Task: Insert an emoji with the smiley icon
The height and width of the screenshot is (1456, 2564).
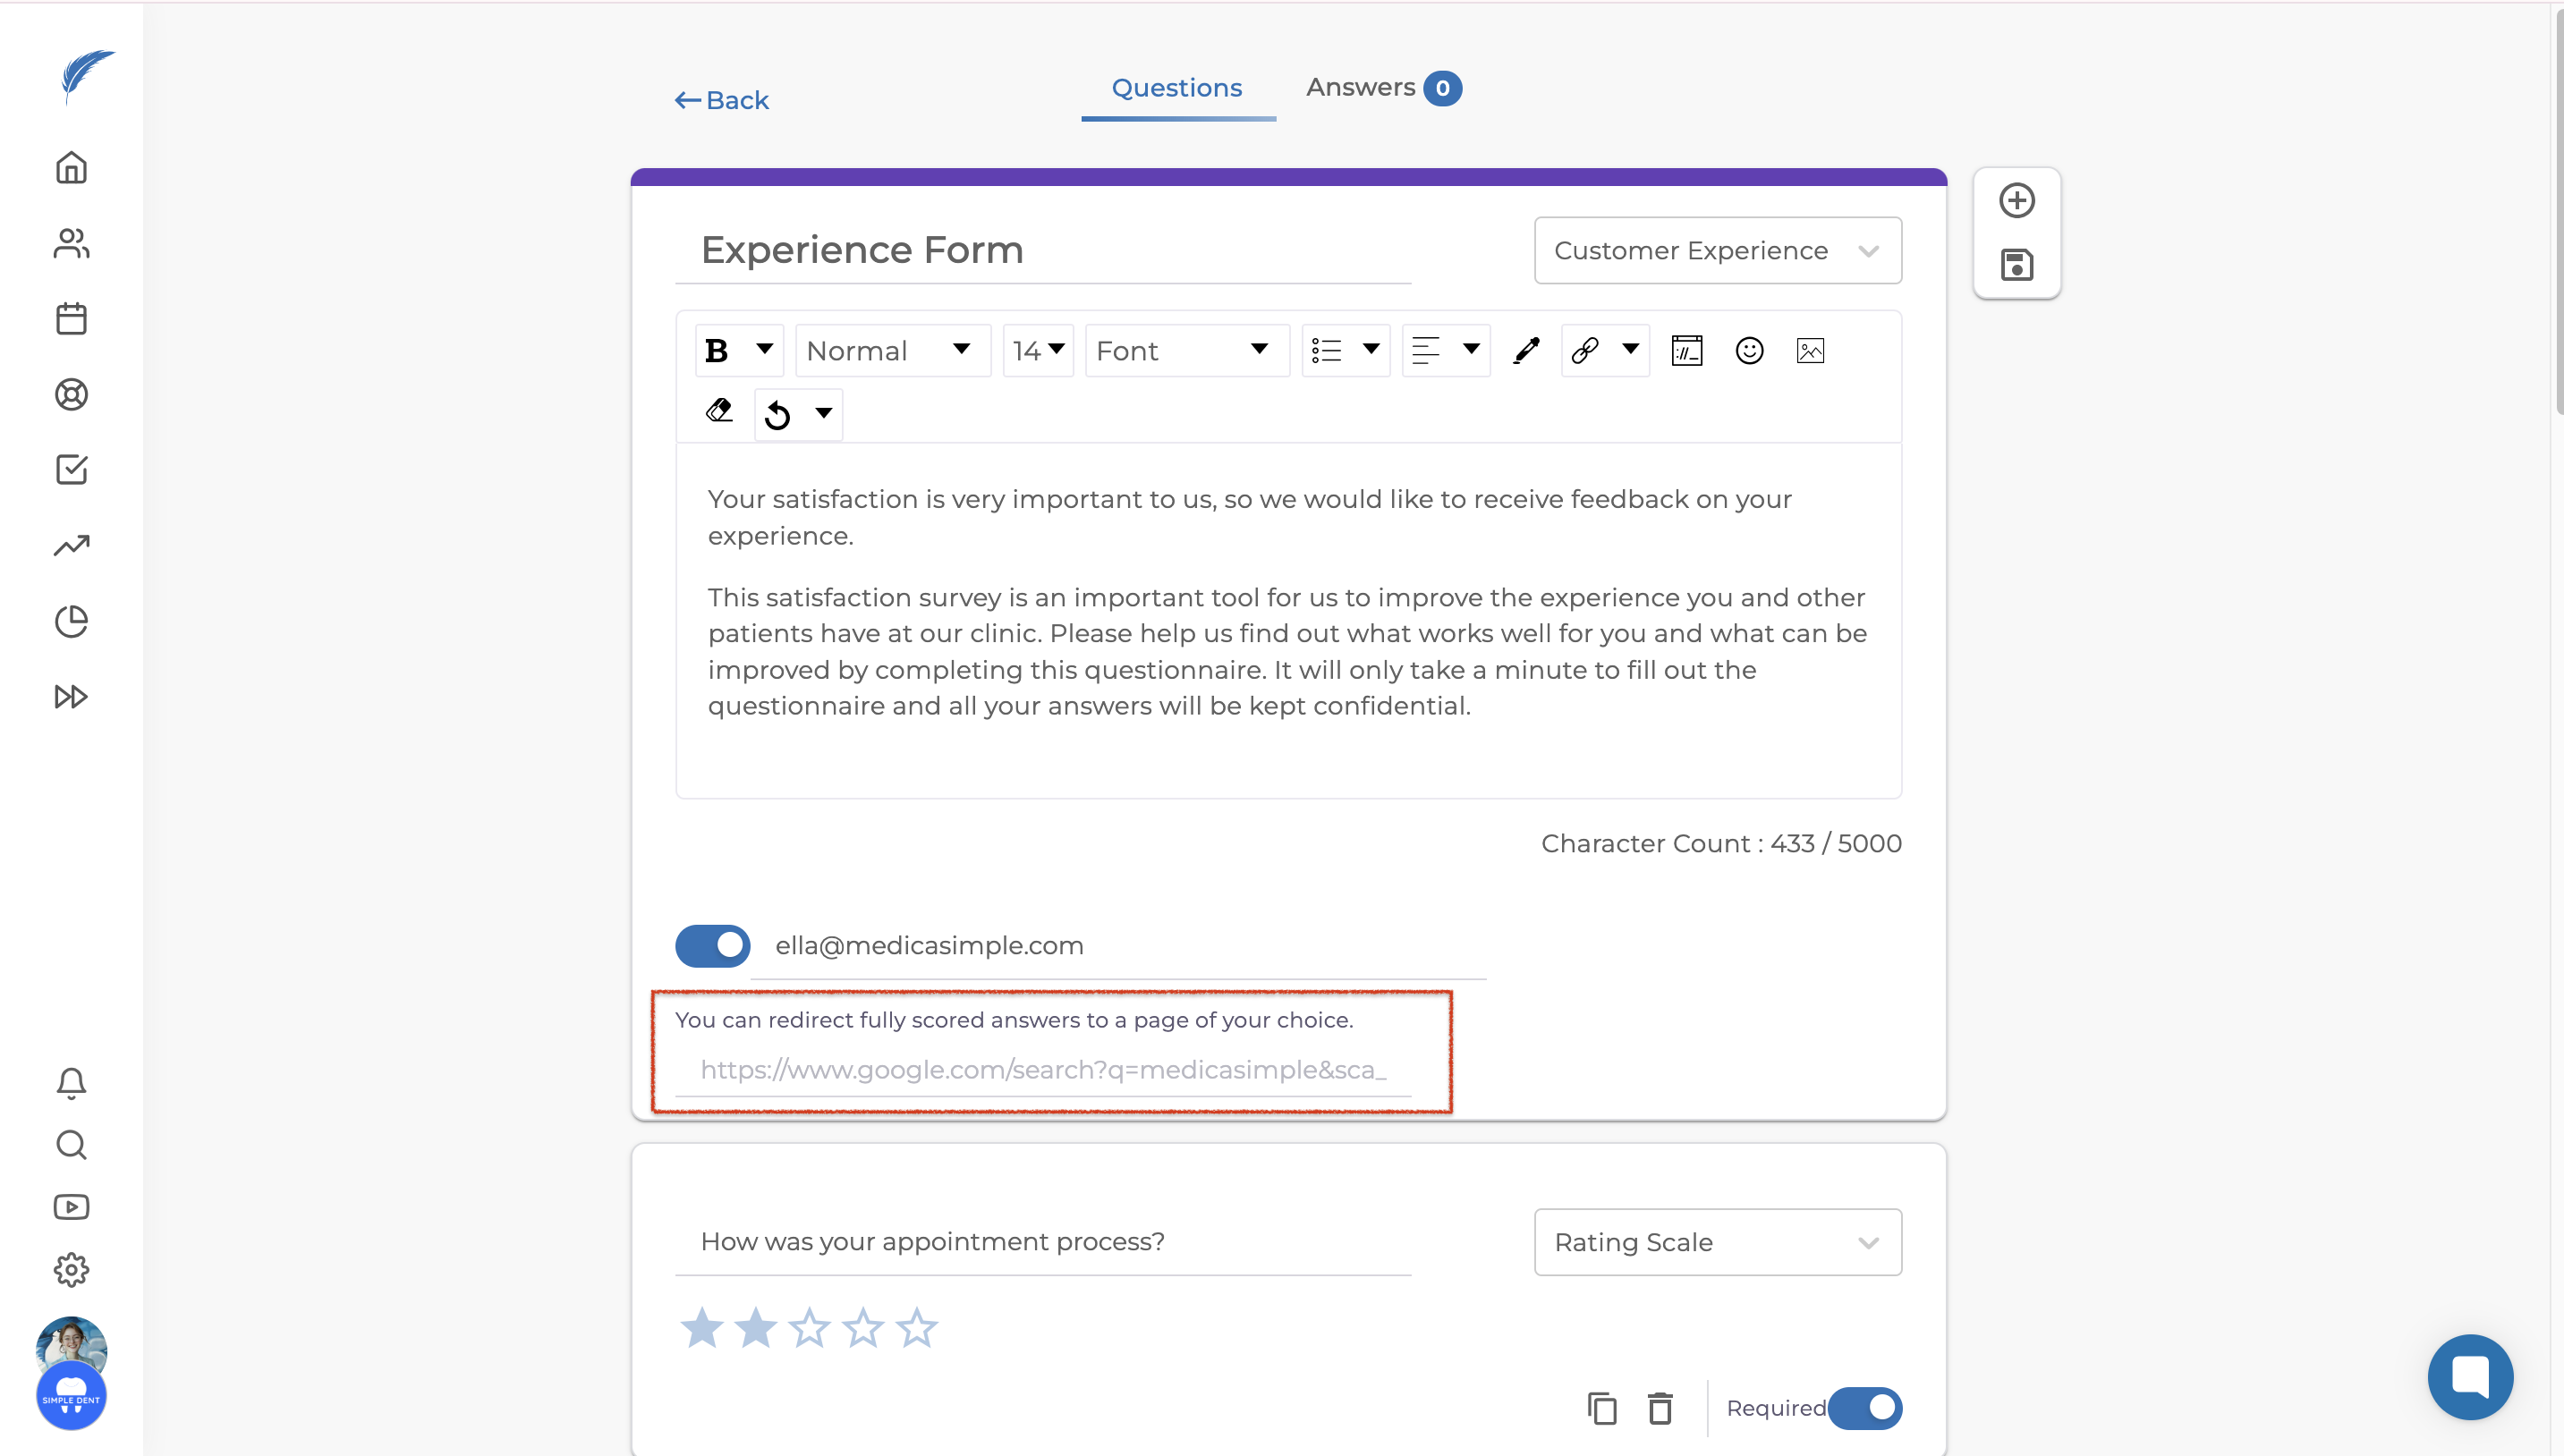Action: point(1748,351)
